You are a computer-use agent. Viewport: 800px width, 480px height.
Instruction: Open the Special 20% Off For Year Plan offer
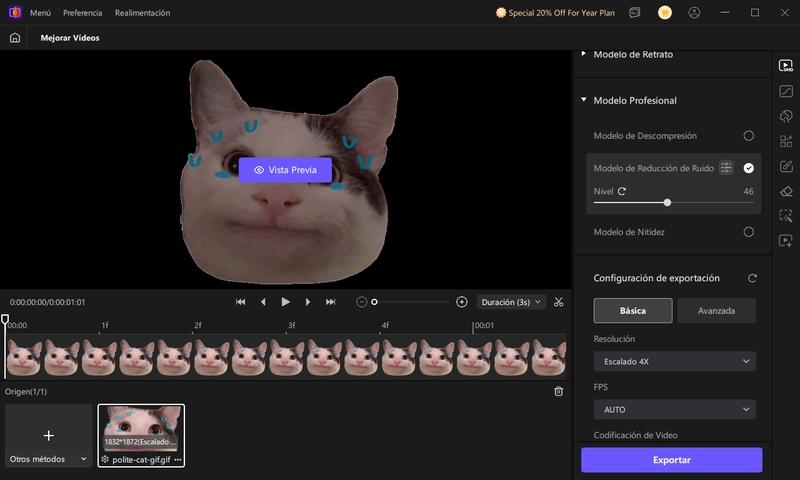(556, 13)
